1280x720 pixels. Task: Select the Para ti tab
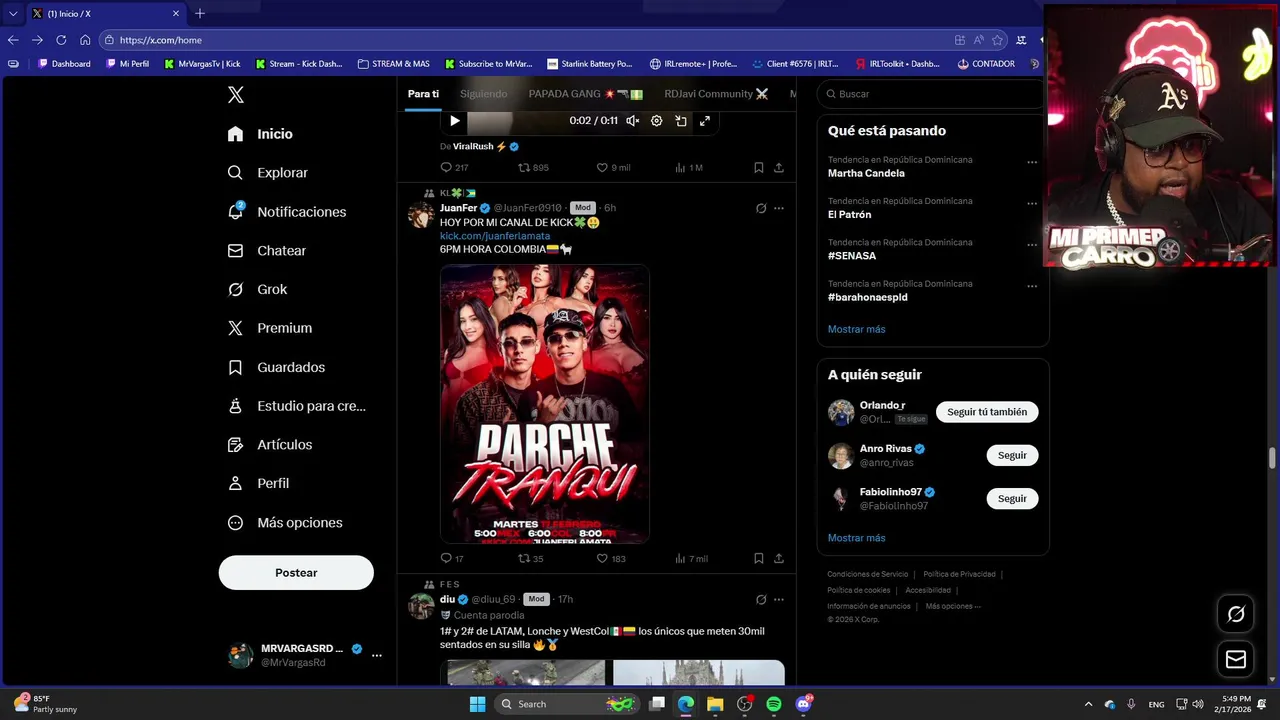[x=423, y=94]
